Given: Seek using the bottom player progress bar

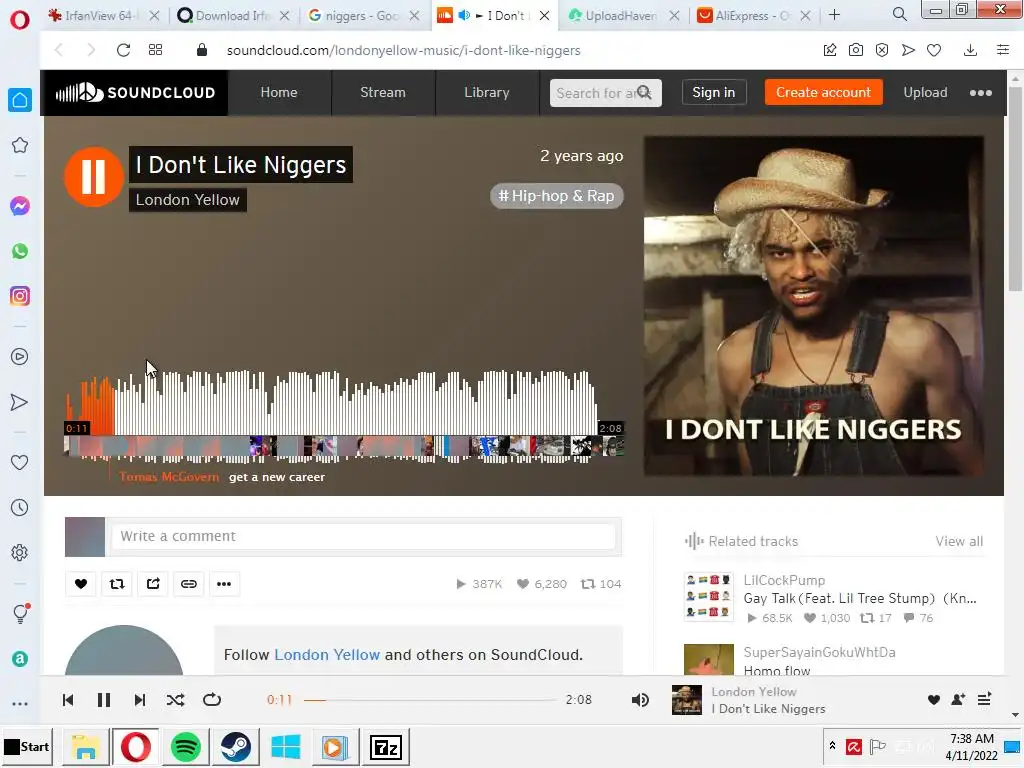Looking at the screenshot, I should point(429,700).
